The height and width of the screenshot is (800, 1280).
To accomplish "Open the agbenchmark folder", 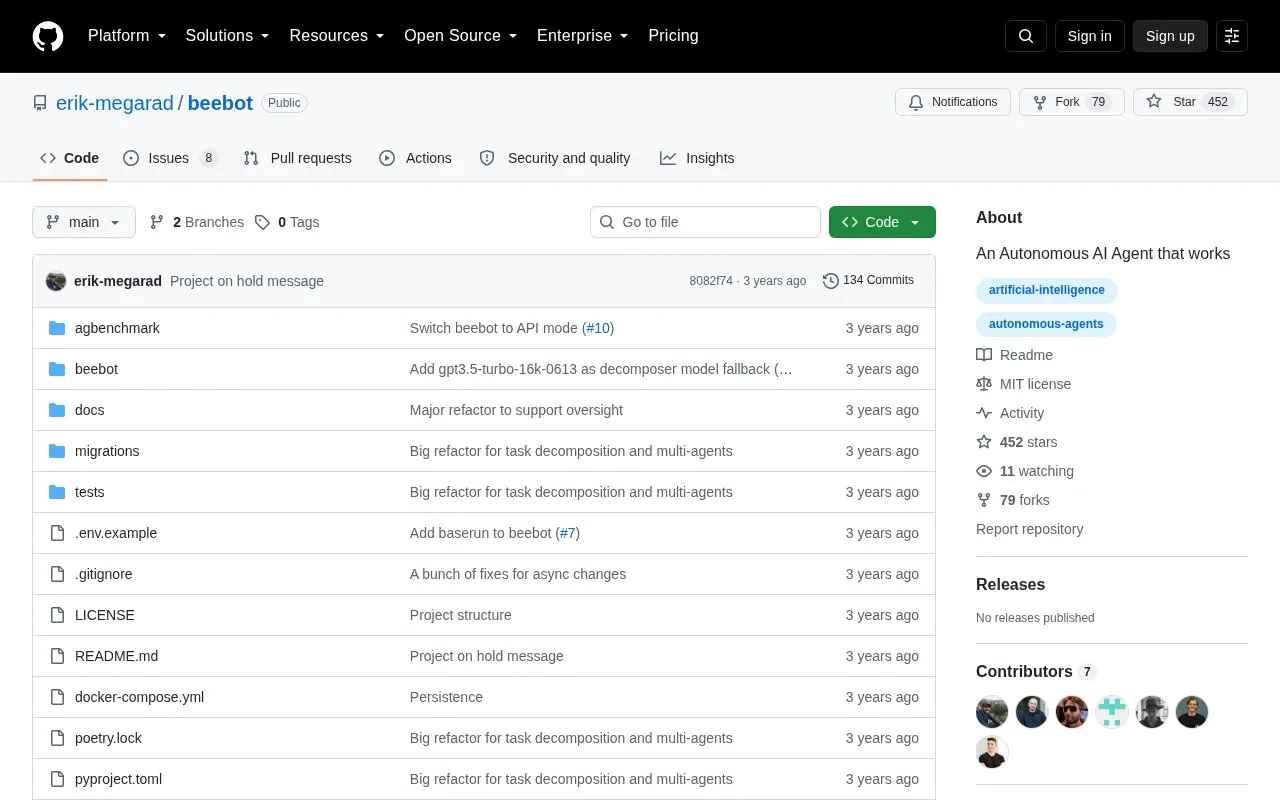I will (x=117, y=328).
